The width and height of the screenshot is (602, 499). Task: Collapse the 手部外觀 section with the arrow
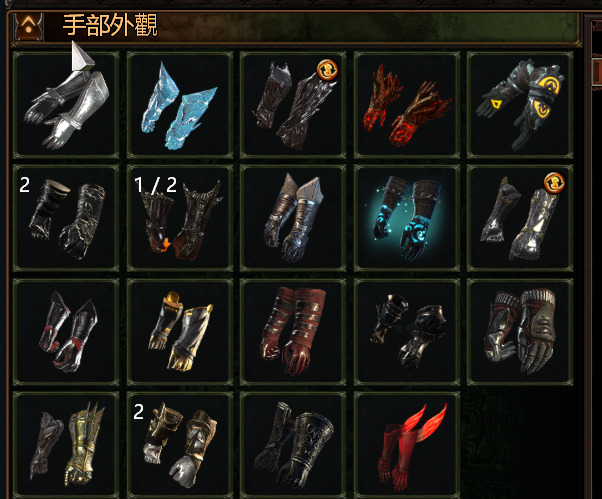pos(28,26)
